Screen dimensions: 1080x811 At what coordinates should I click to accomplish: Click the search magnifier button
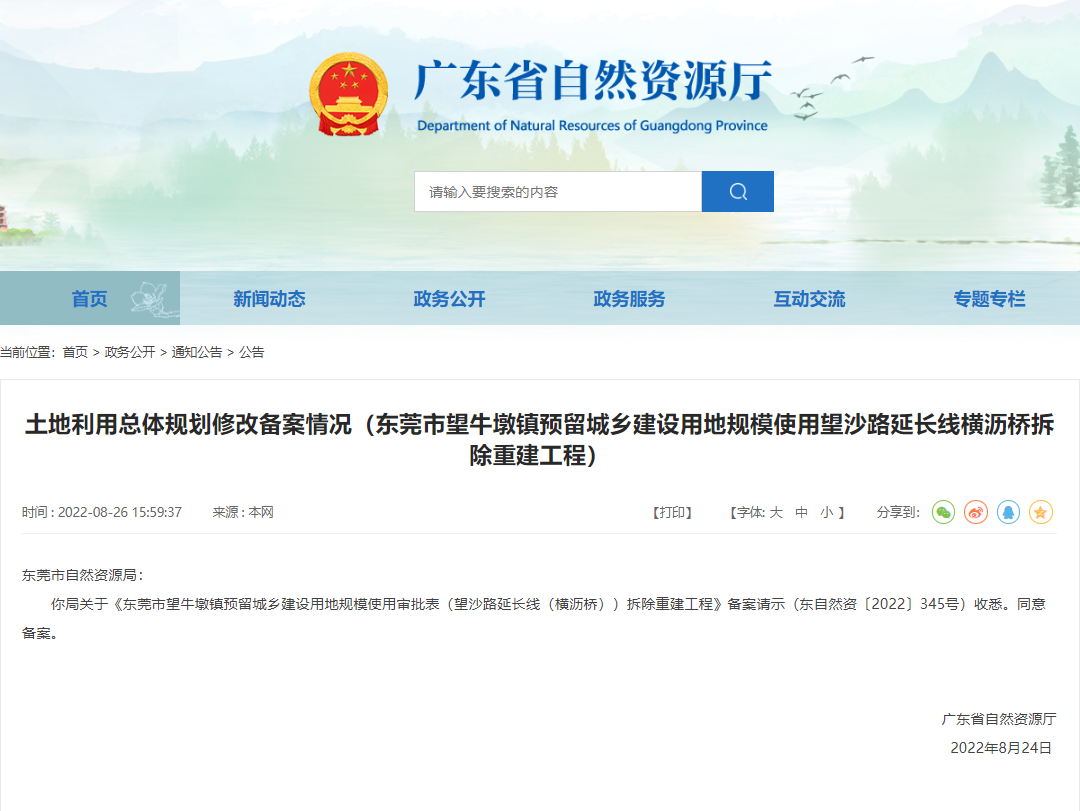pyautogui.click(x=737, y=192)
